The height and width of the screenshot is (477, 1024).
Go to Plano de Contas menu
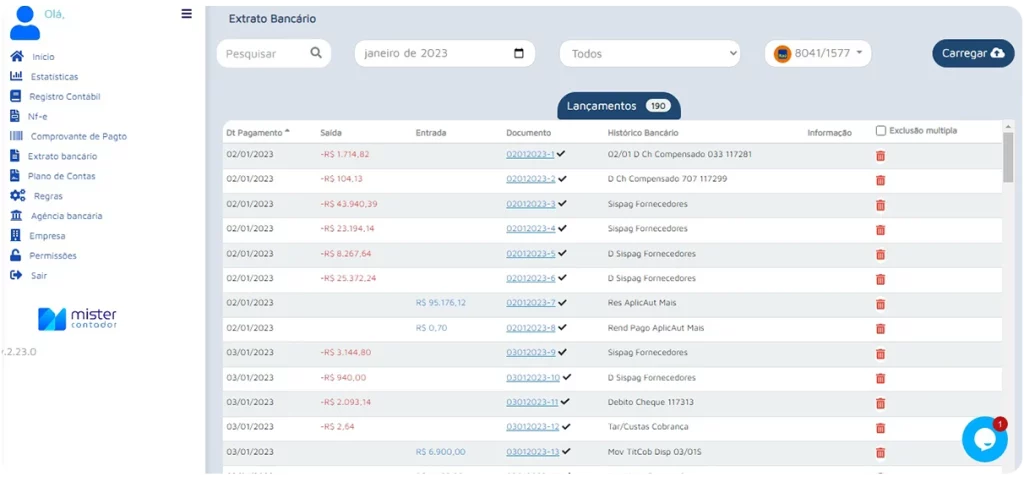point(62,176)
